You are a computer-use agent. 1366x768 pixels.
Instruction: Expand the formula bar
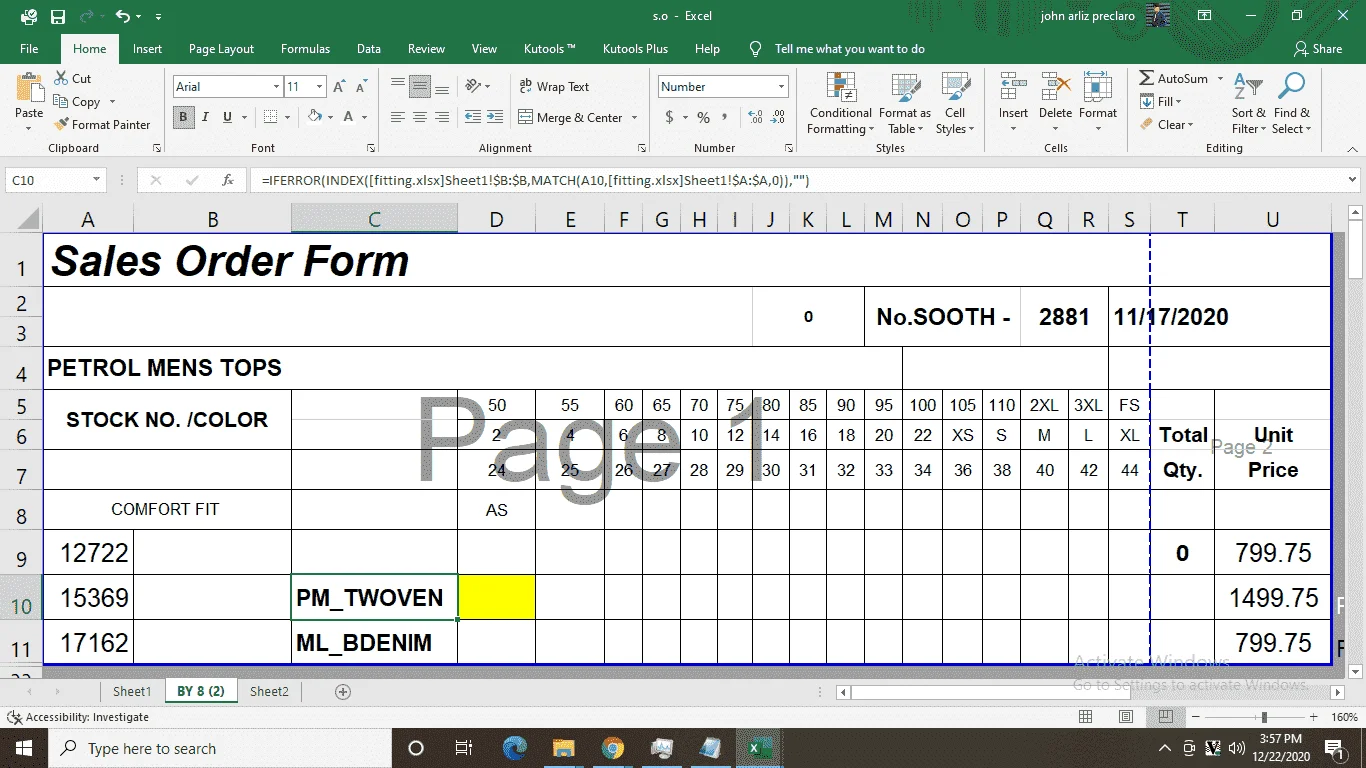click(1353, 180)
